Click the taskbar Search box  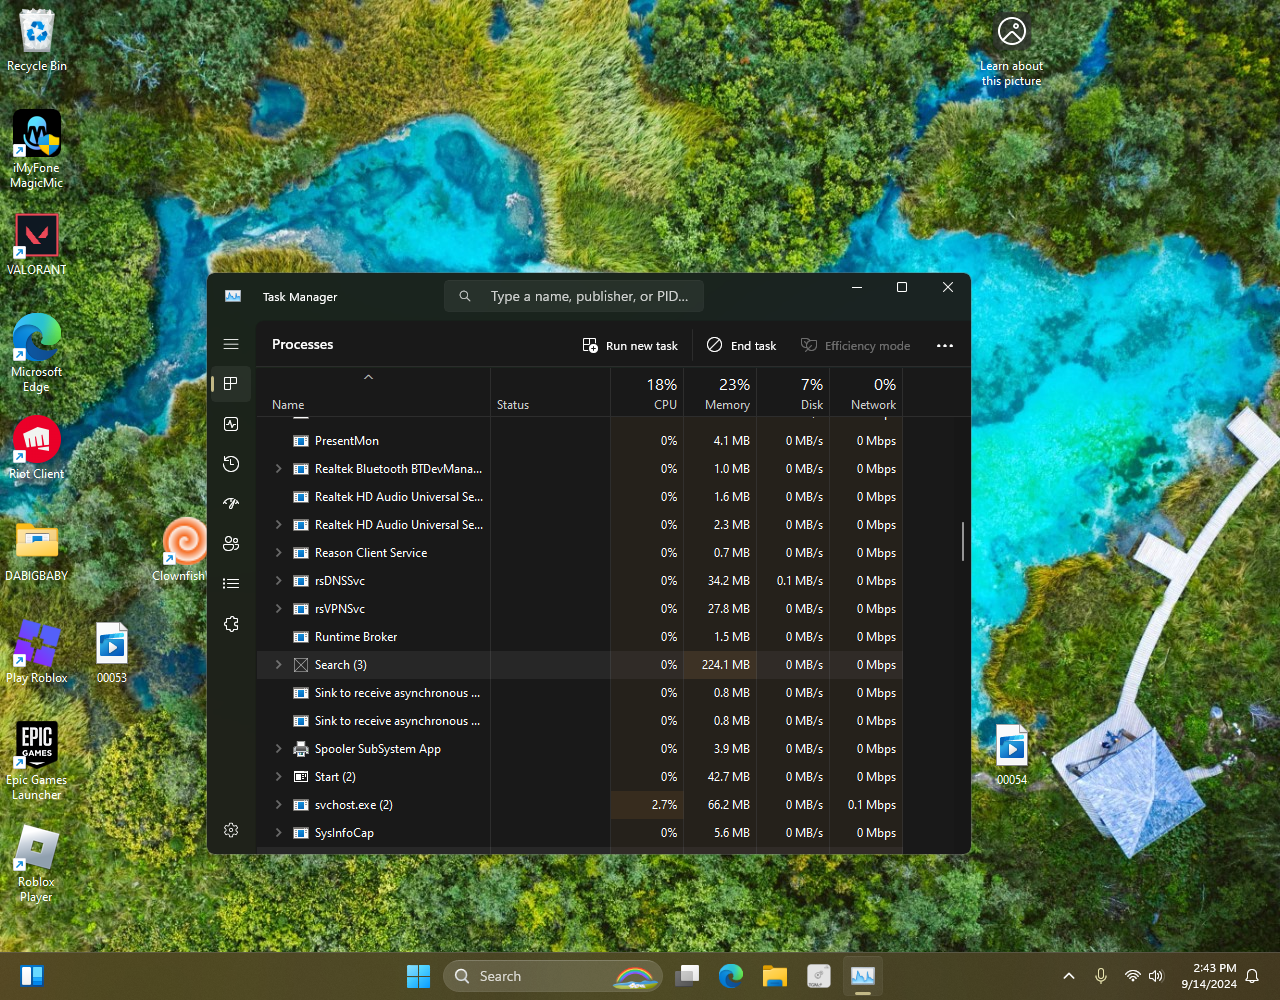(x=553, y=976)
